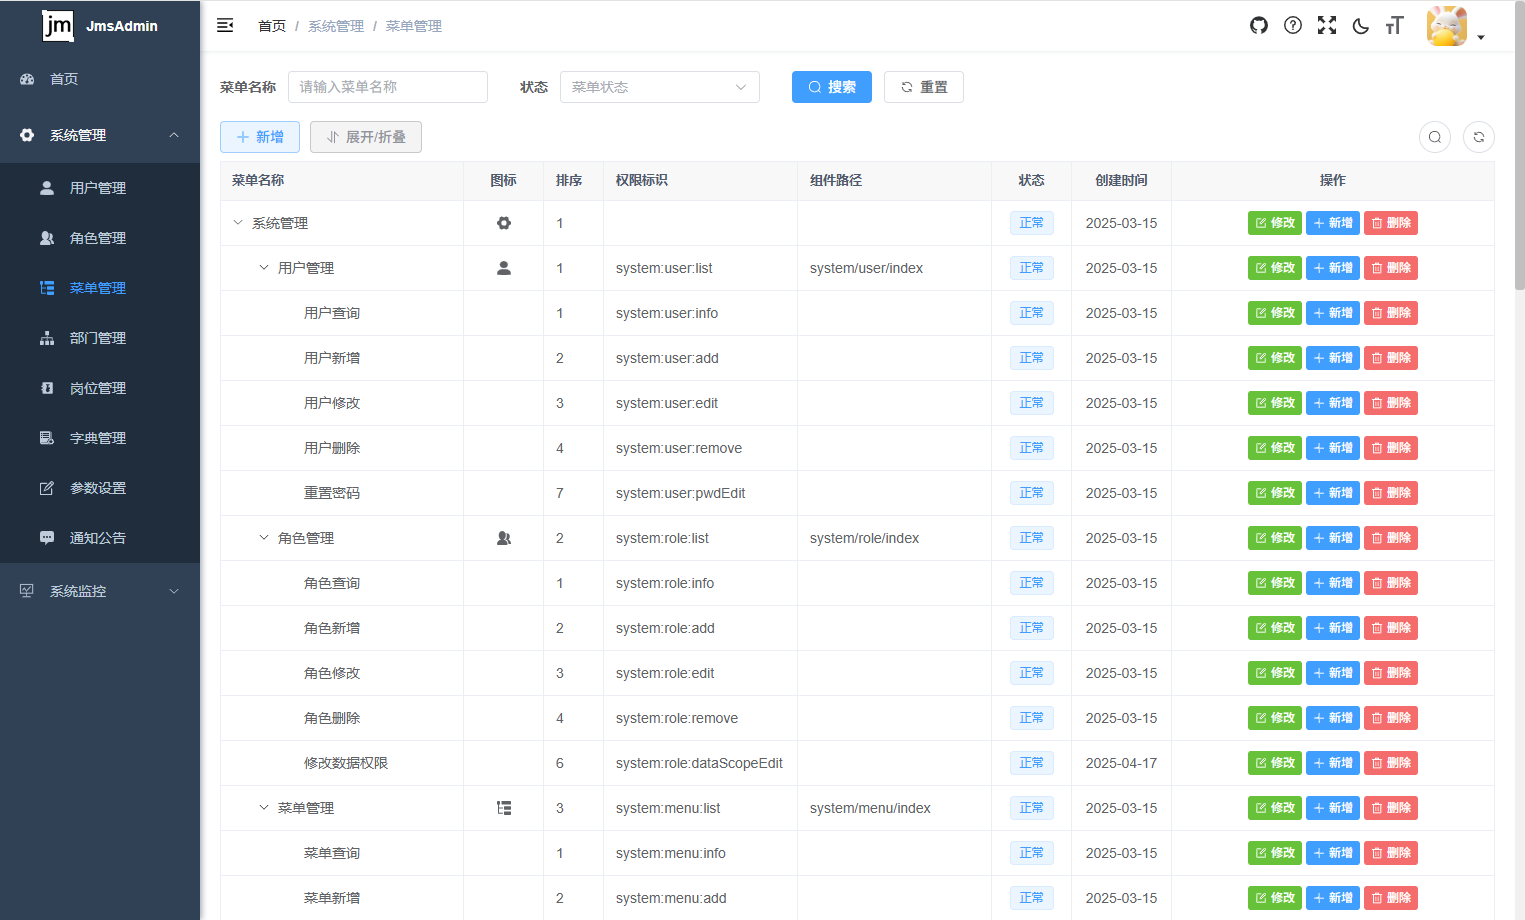Open the GitHub repository icon
1525x920 pixels.
1259,25
